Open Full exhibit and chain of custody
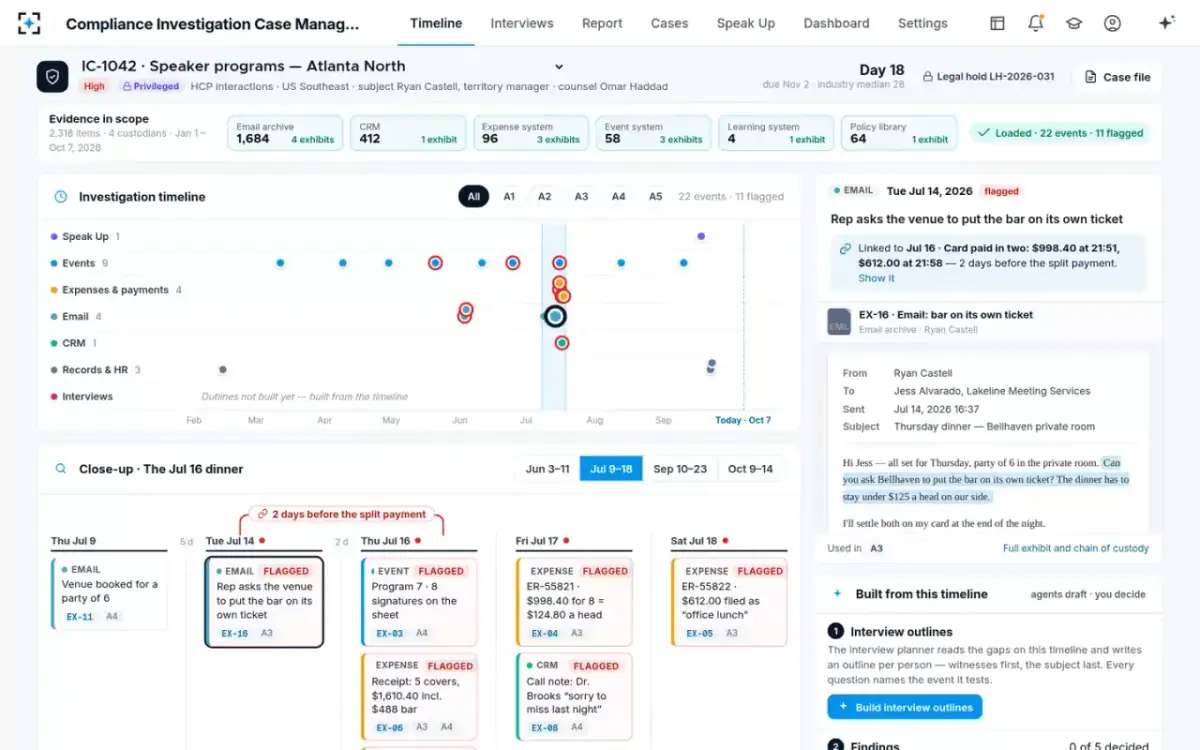This screenshot has height=750, width=1200. 1076,548
